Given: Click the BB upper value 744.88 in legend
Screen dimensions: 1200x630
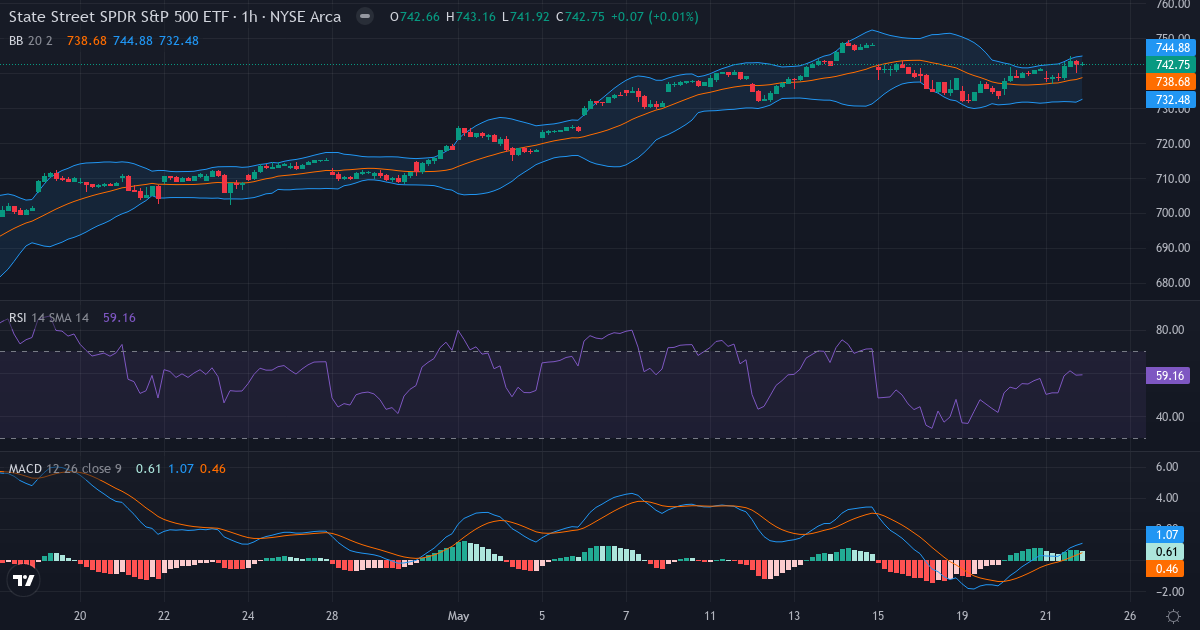Looking at the screenshot, I should pyautogui.click(x=133, y=40).
